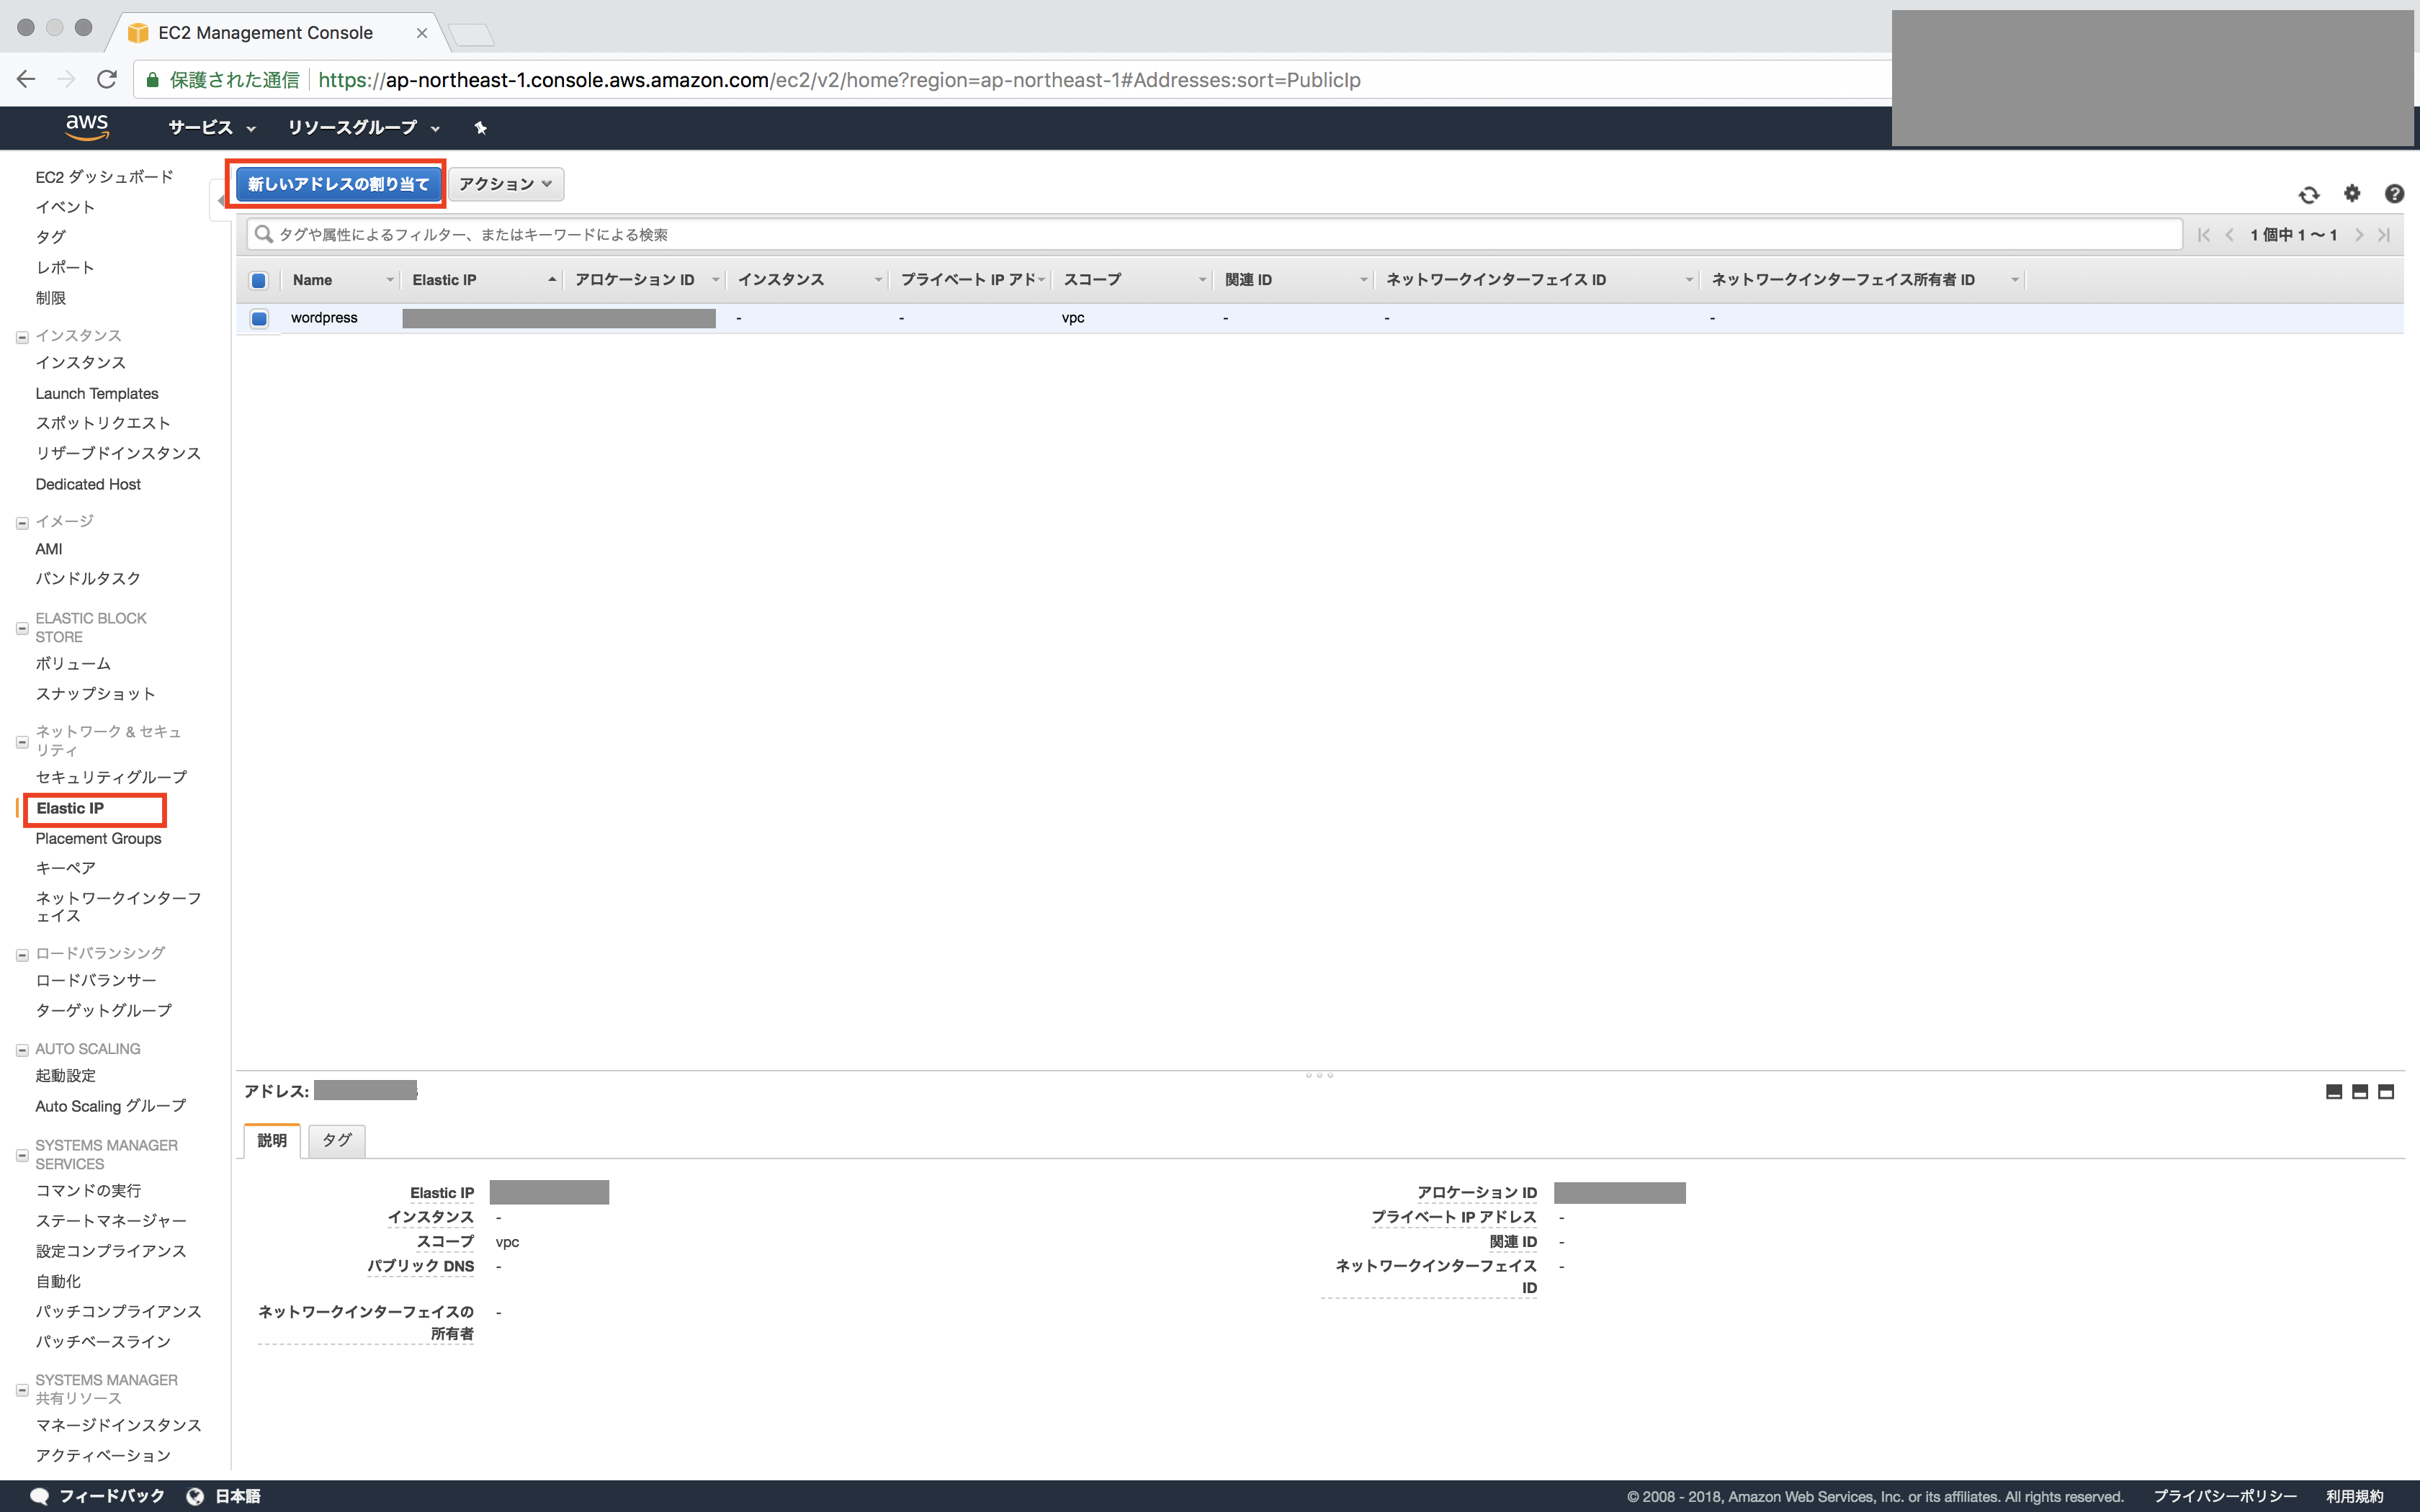Viewport: 2420px width, 1512px height.
Task: Click browser forward arrow
Action: 66,79
